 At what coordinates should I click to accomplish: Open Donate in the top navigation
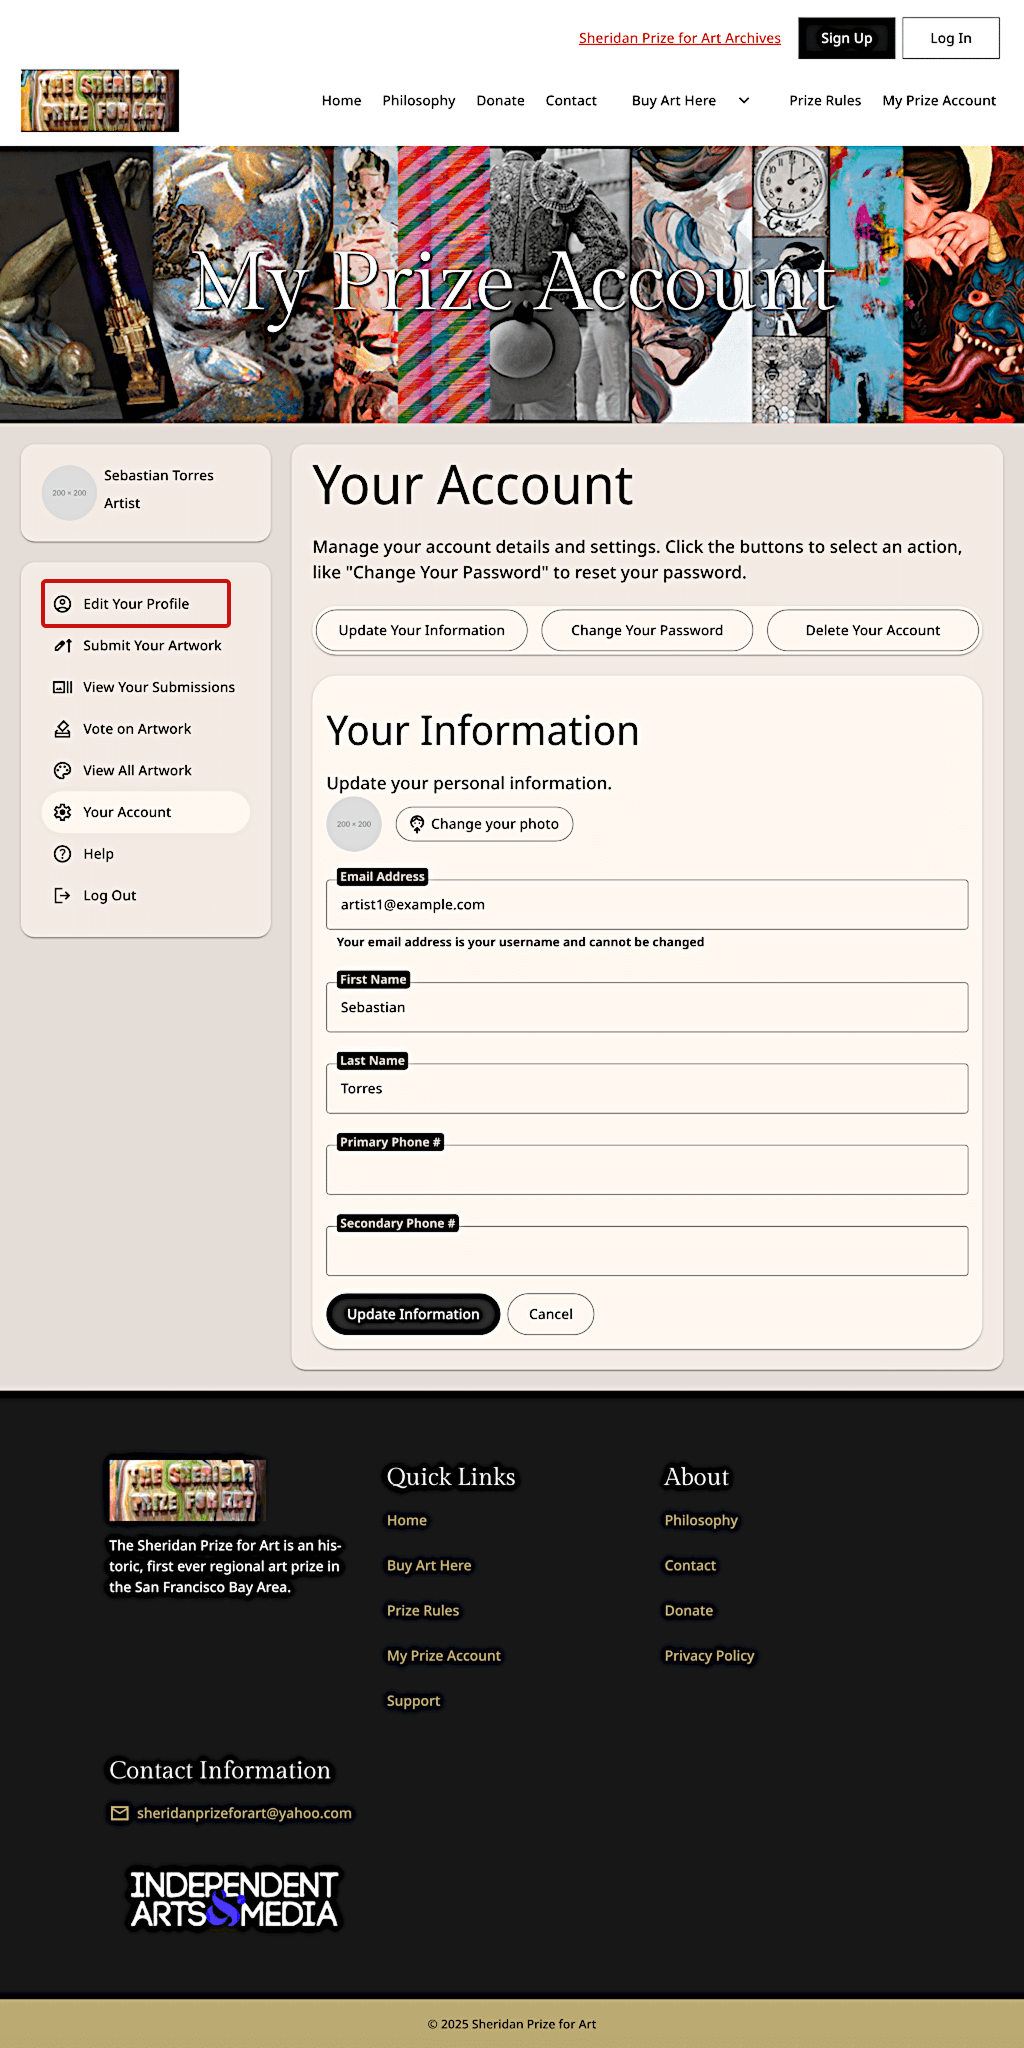[x=501, y=100]
